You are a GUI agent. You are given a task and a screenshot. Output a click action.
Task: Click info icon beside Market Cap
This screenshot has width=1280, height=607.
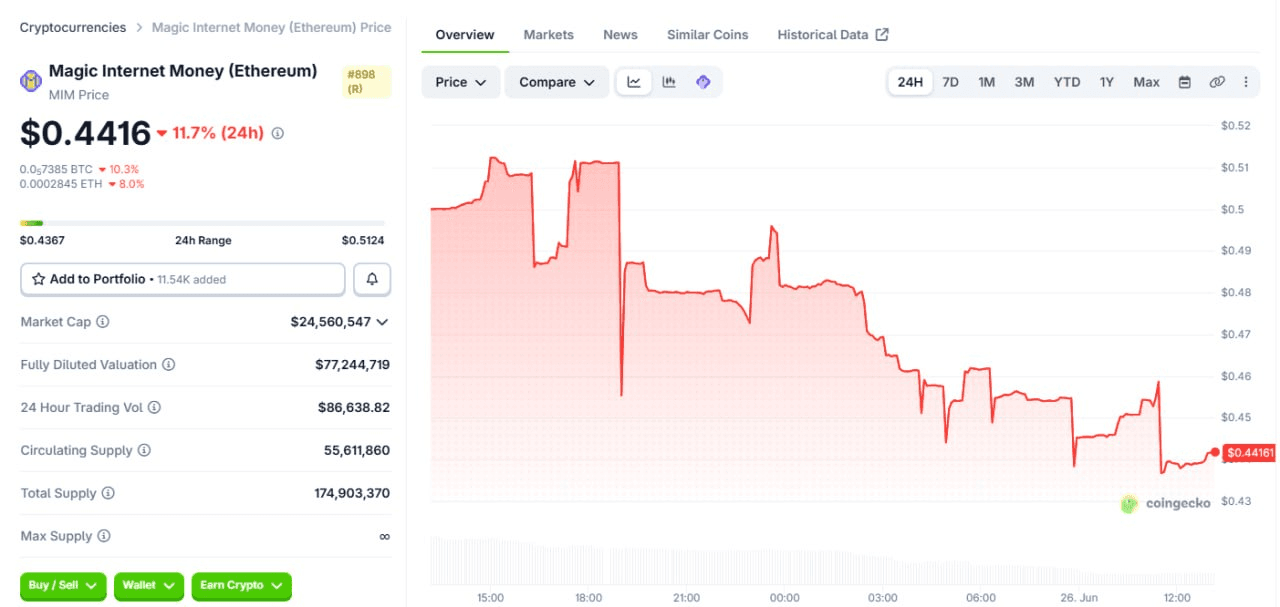(x=103, y=322)
